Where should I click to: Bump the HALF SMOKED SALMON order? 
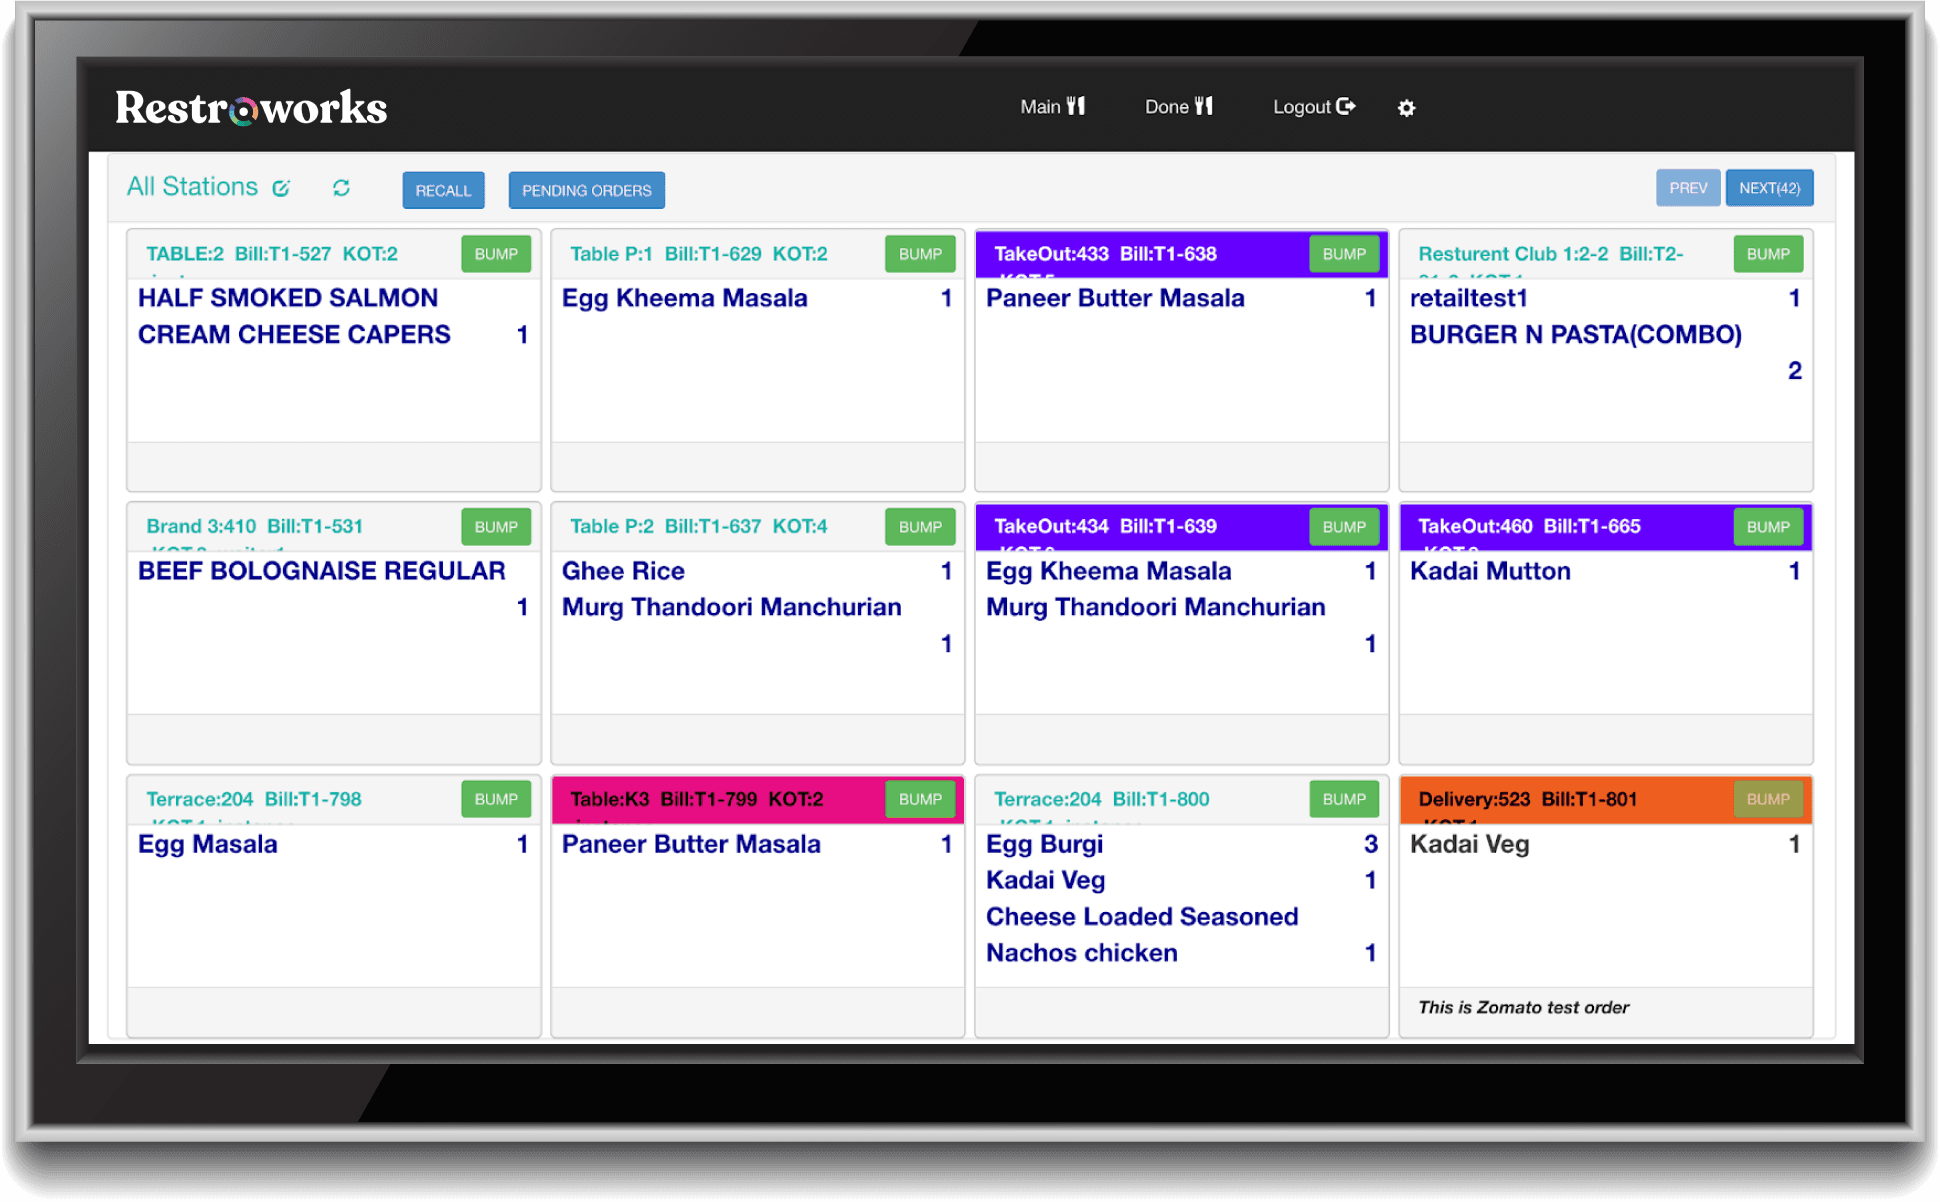point(495,254)
